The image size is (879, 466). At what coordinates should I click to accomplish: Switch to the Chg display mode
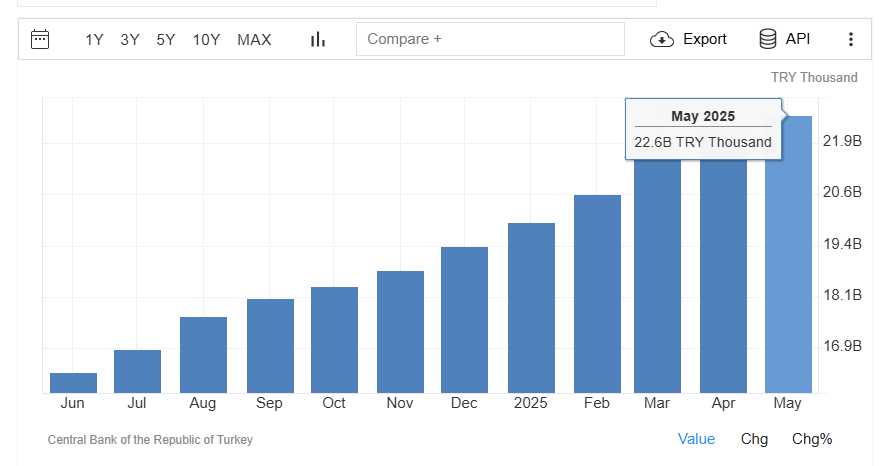pyautogui.click(x=754, y=439)
